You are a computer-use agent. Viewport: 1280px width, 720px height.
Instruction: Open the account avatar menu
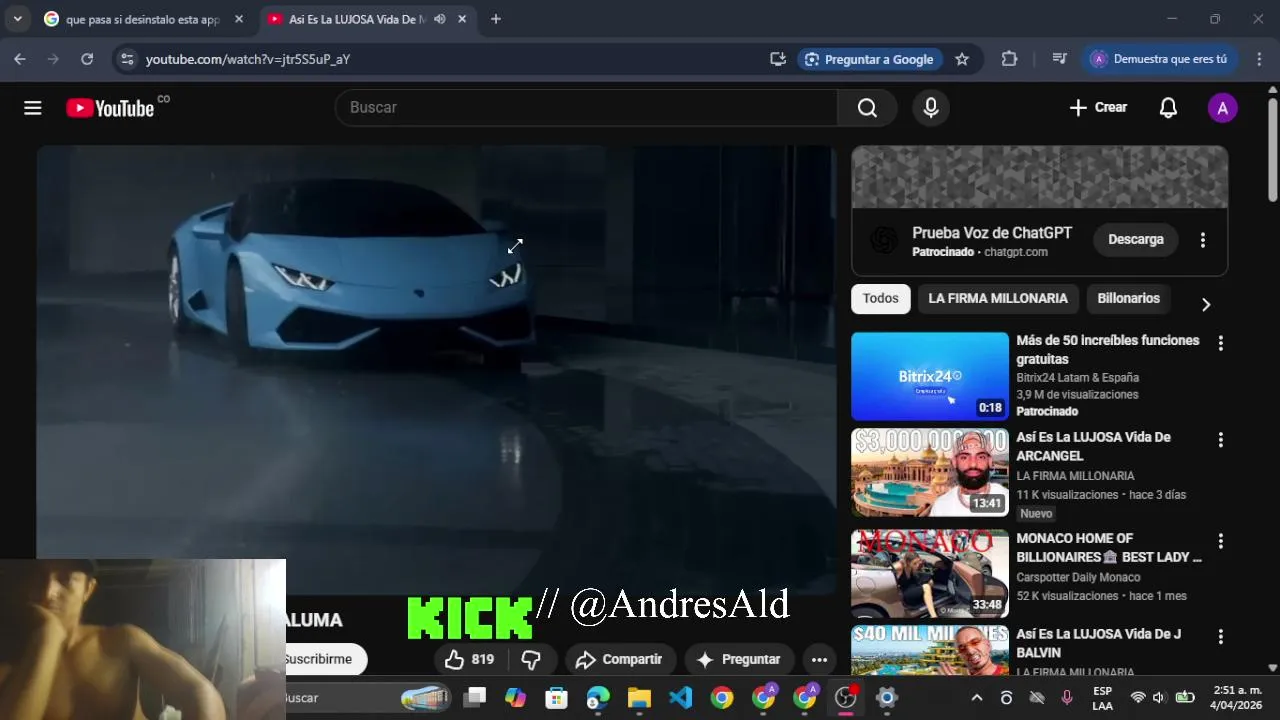(1222, 108)
